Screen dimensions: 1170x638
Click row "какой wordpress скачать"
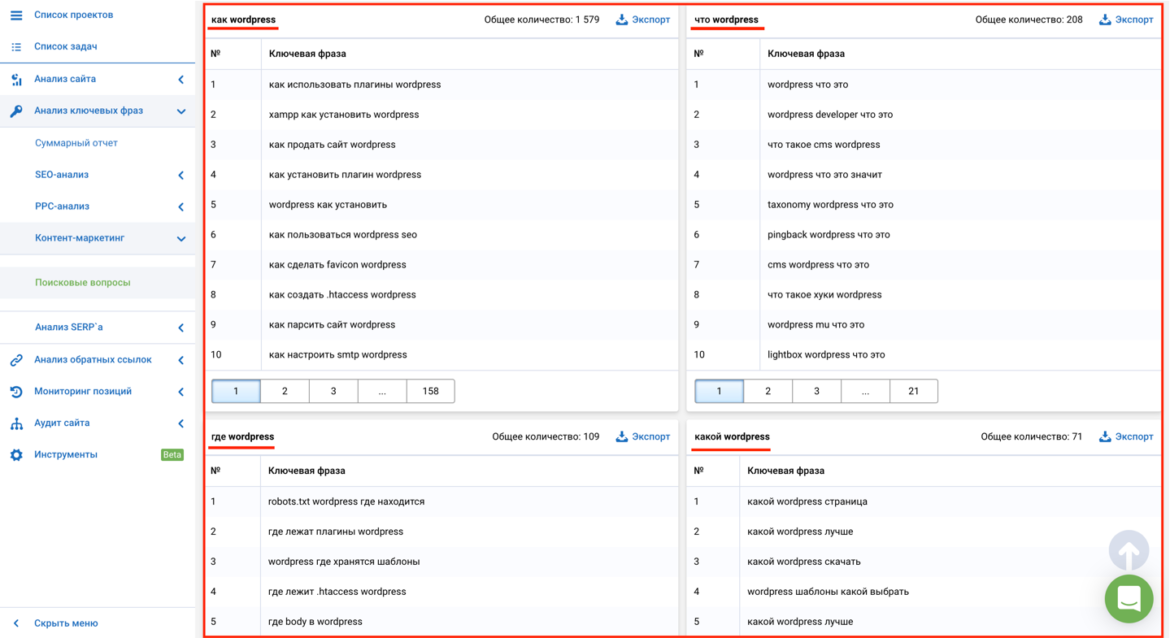click(924, 561)
